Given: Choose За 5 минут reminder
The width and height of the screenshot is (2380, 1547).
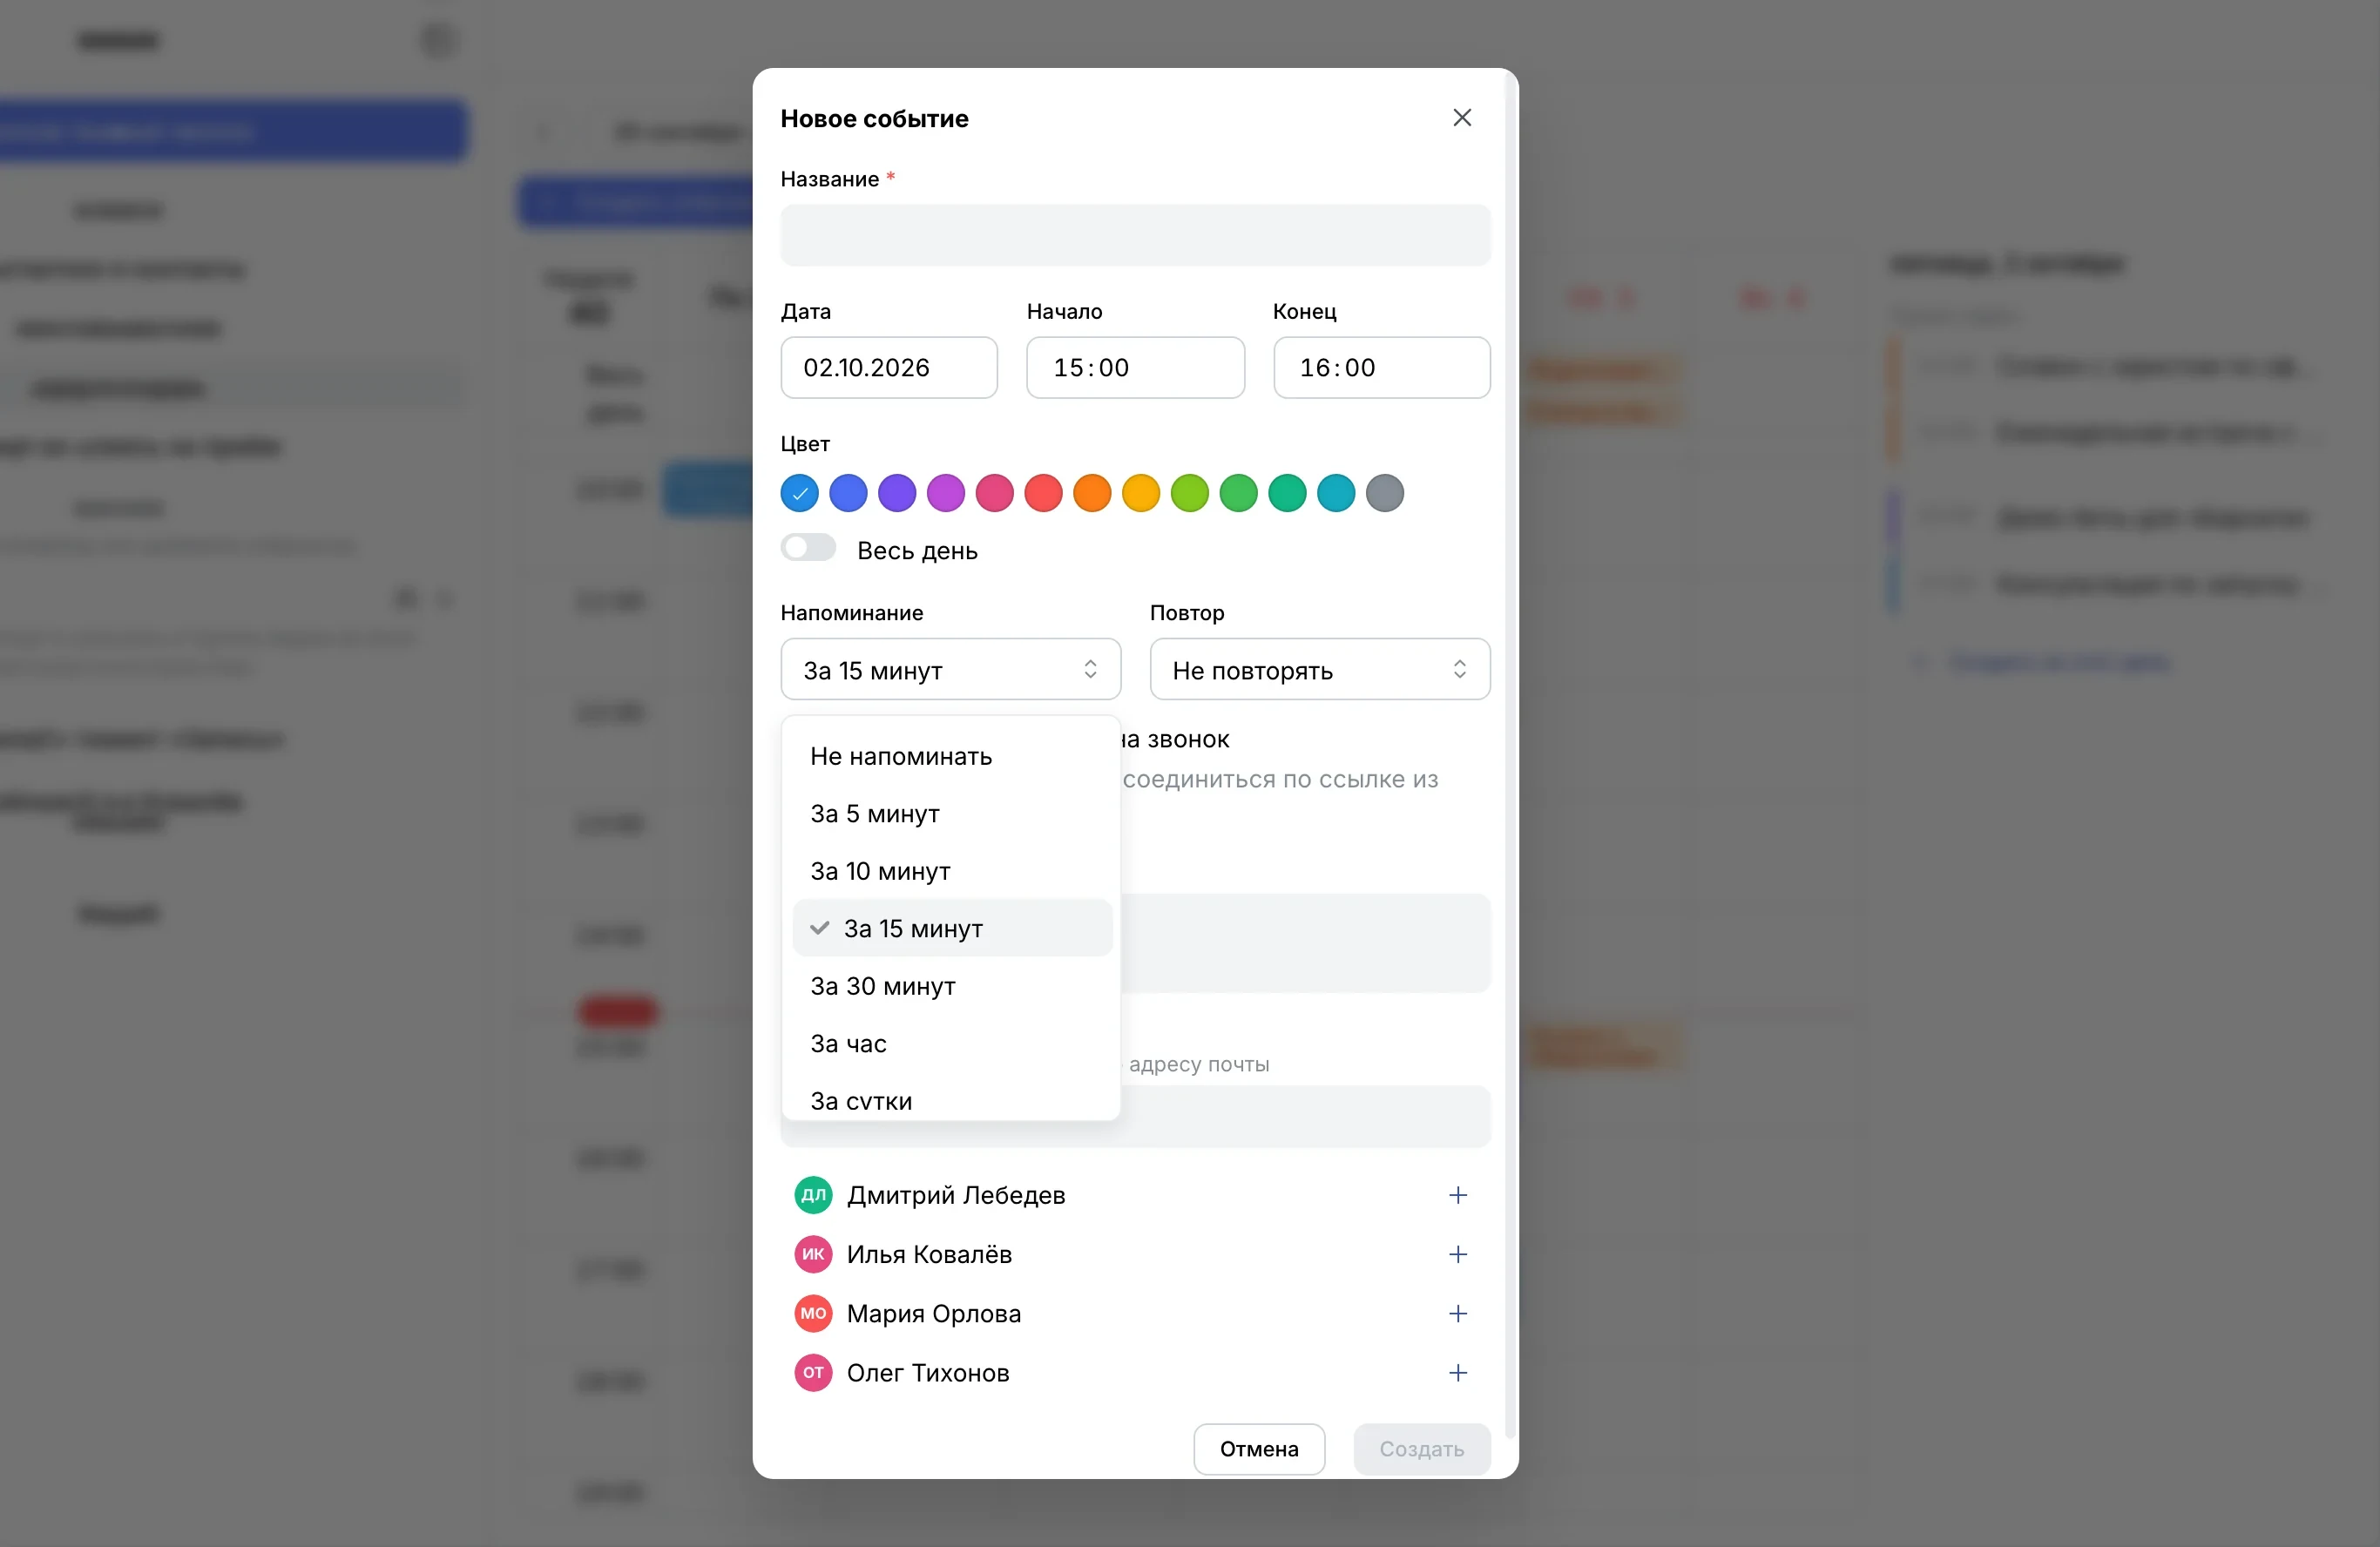Looking at the screenshot, I should pos(951,814).
